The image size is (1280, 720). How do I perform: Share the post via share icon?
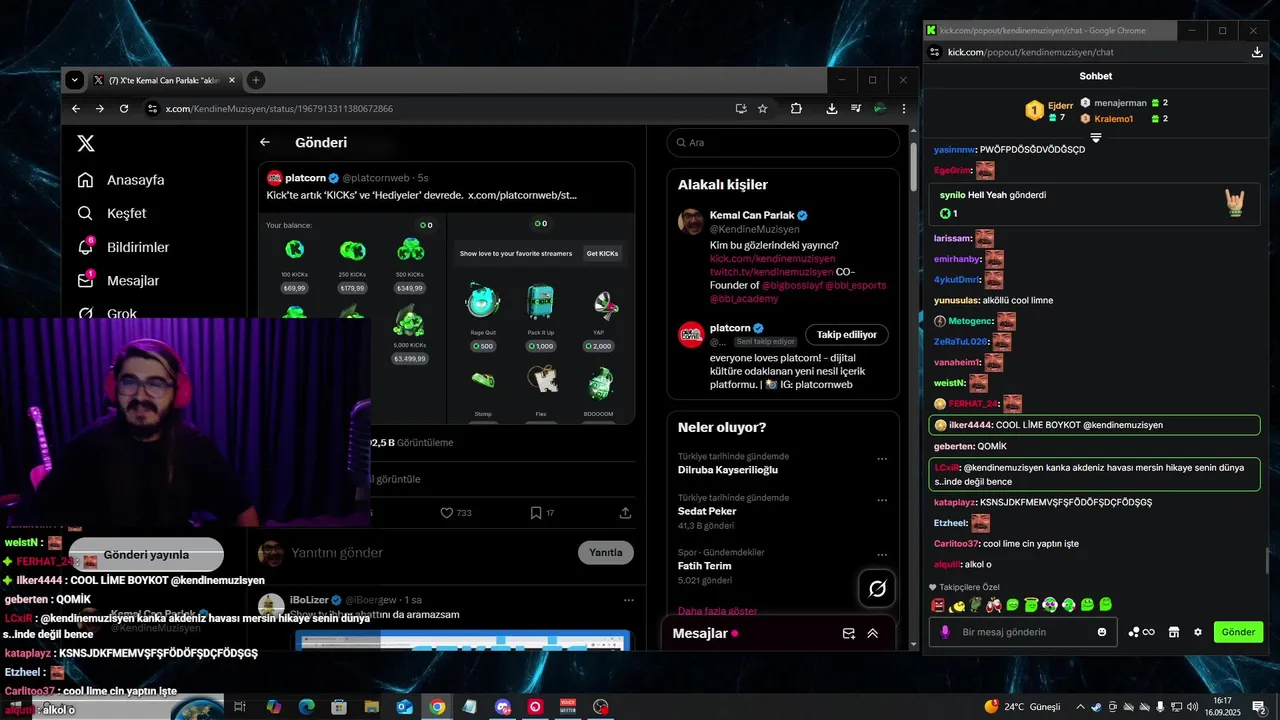625,513
